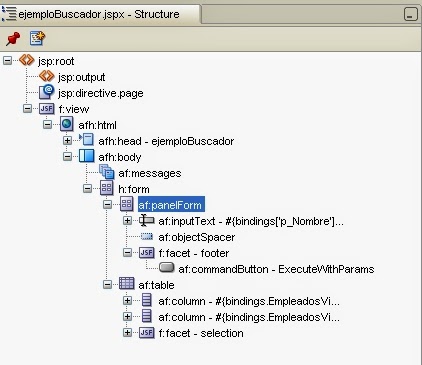Click the af:messages node icon
This screenshot has height=365, width=422.
coord(107,172)
